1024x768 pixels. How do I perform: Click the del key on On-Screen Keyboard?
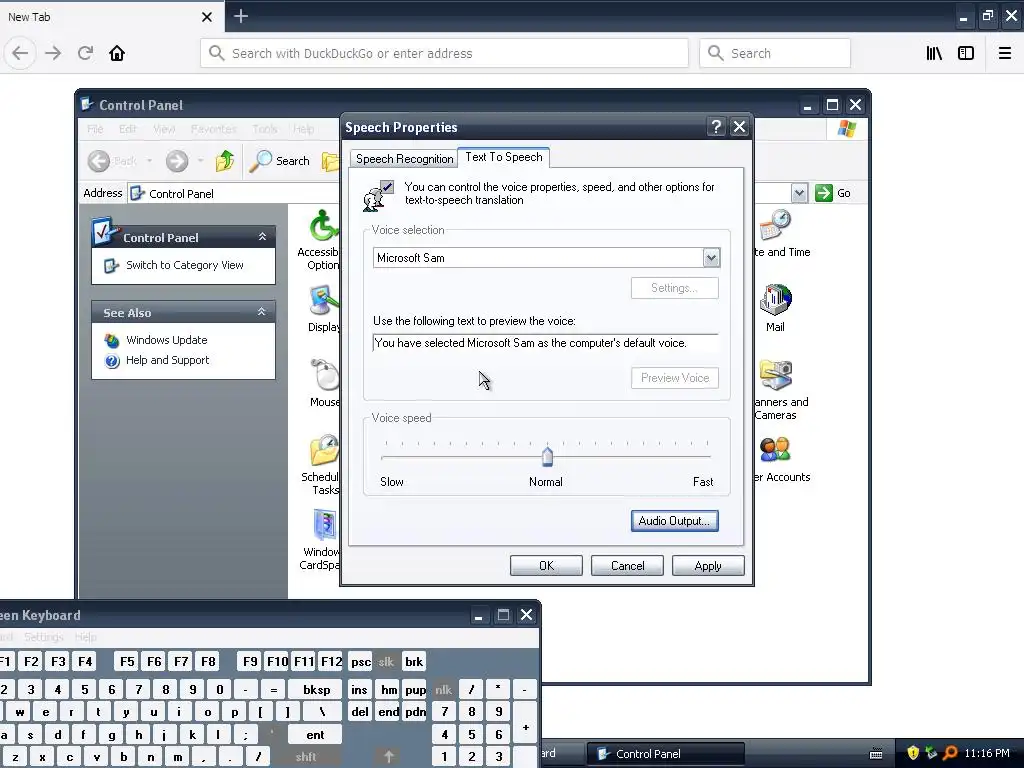[x=360, y=712]
